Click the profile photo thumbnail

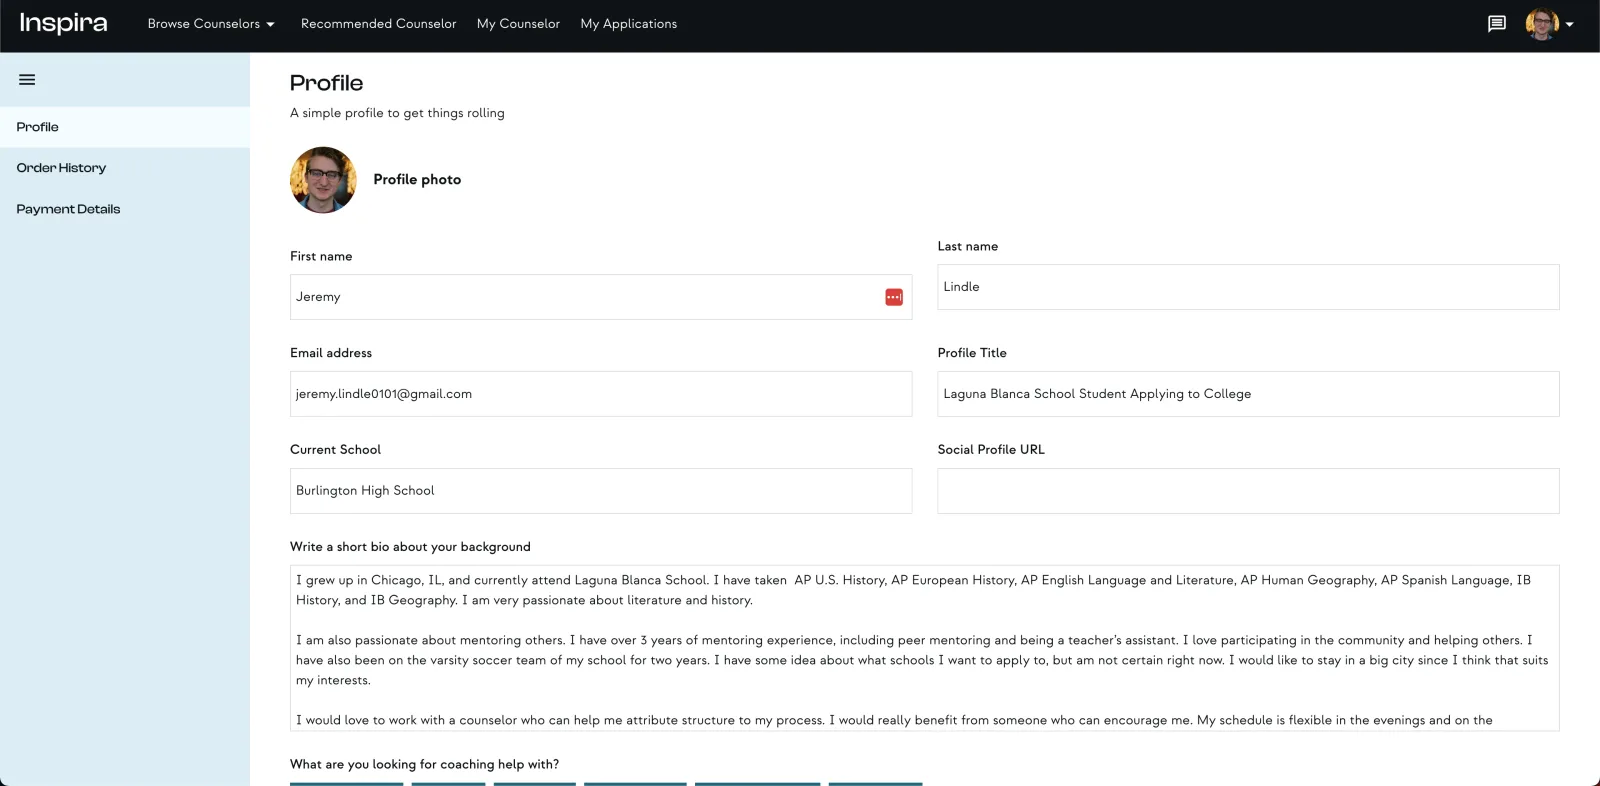pos(323,180)
